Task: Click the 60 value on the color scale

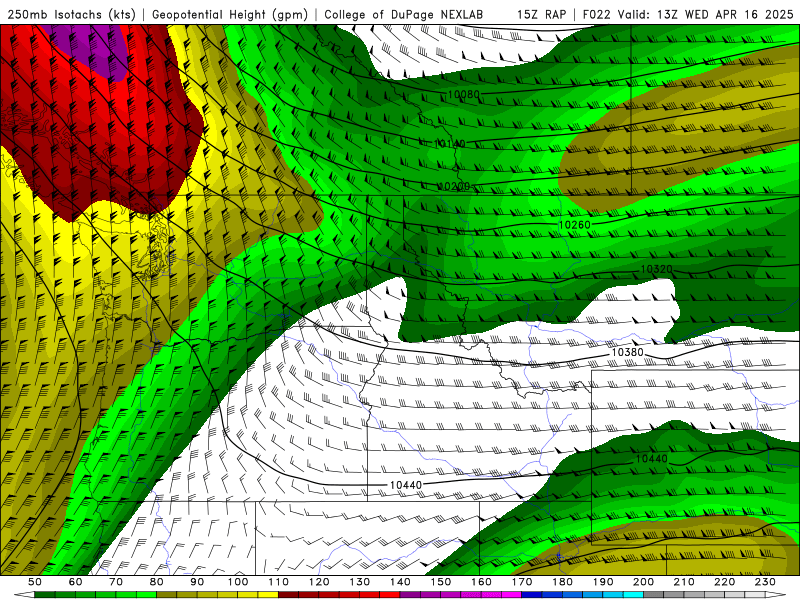Action: (x=76, y=582)
